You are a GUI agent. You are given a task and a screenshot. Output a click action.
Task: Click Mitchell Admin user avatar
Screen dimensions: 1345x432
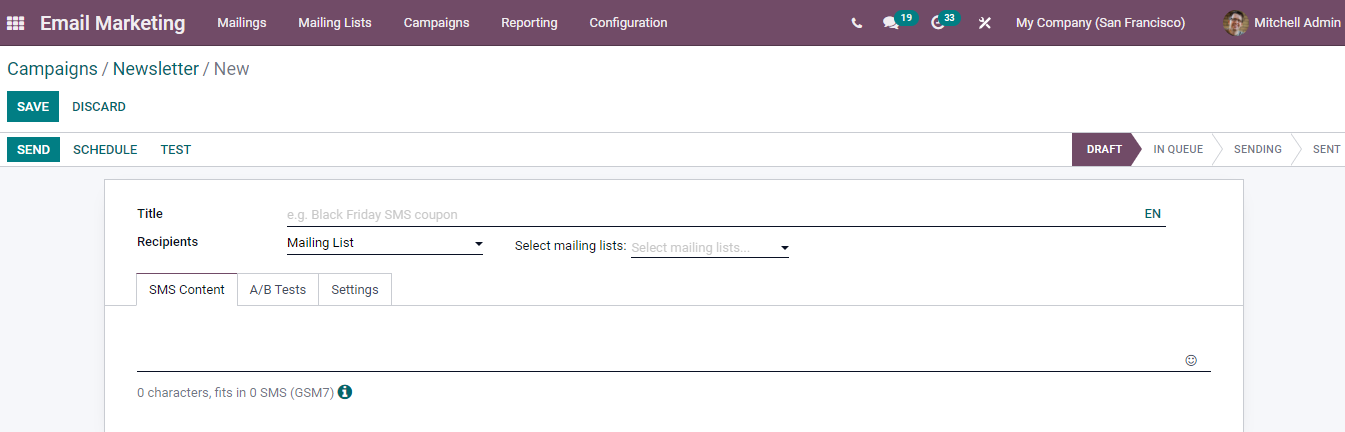(1235, 23)
